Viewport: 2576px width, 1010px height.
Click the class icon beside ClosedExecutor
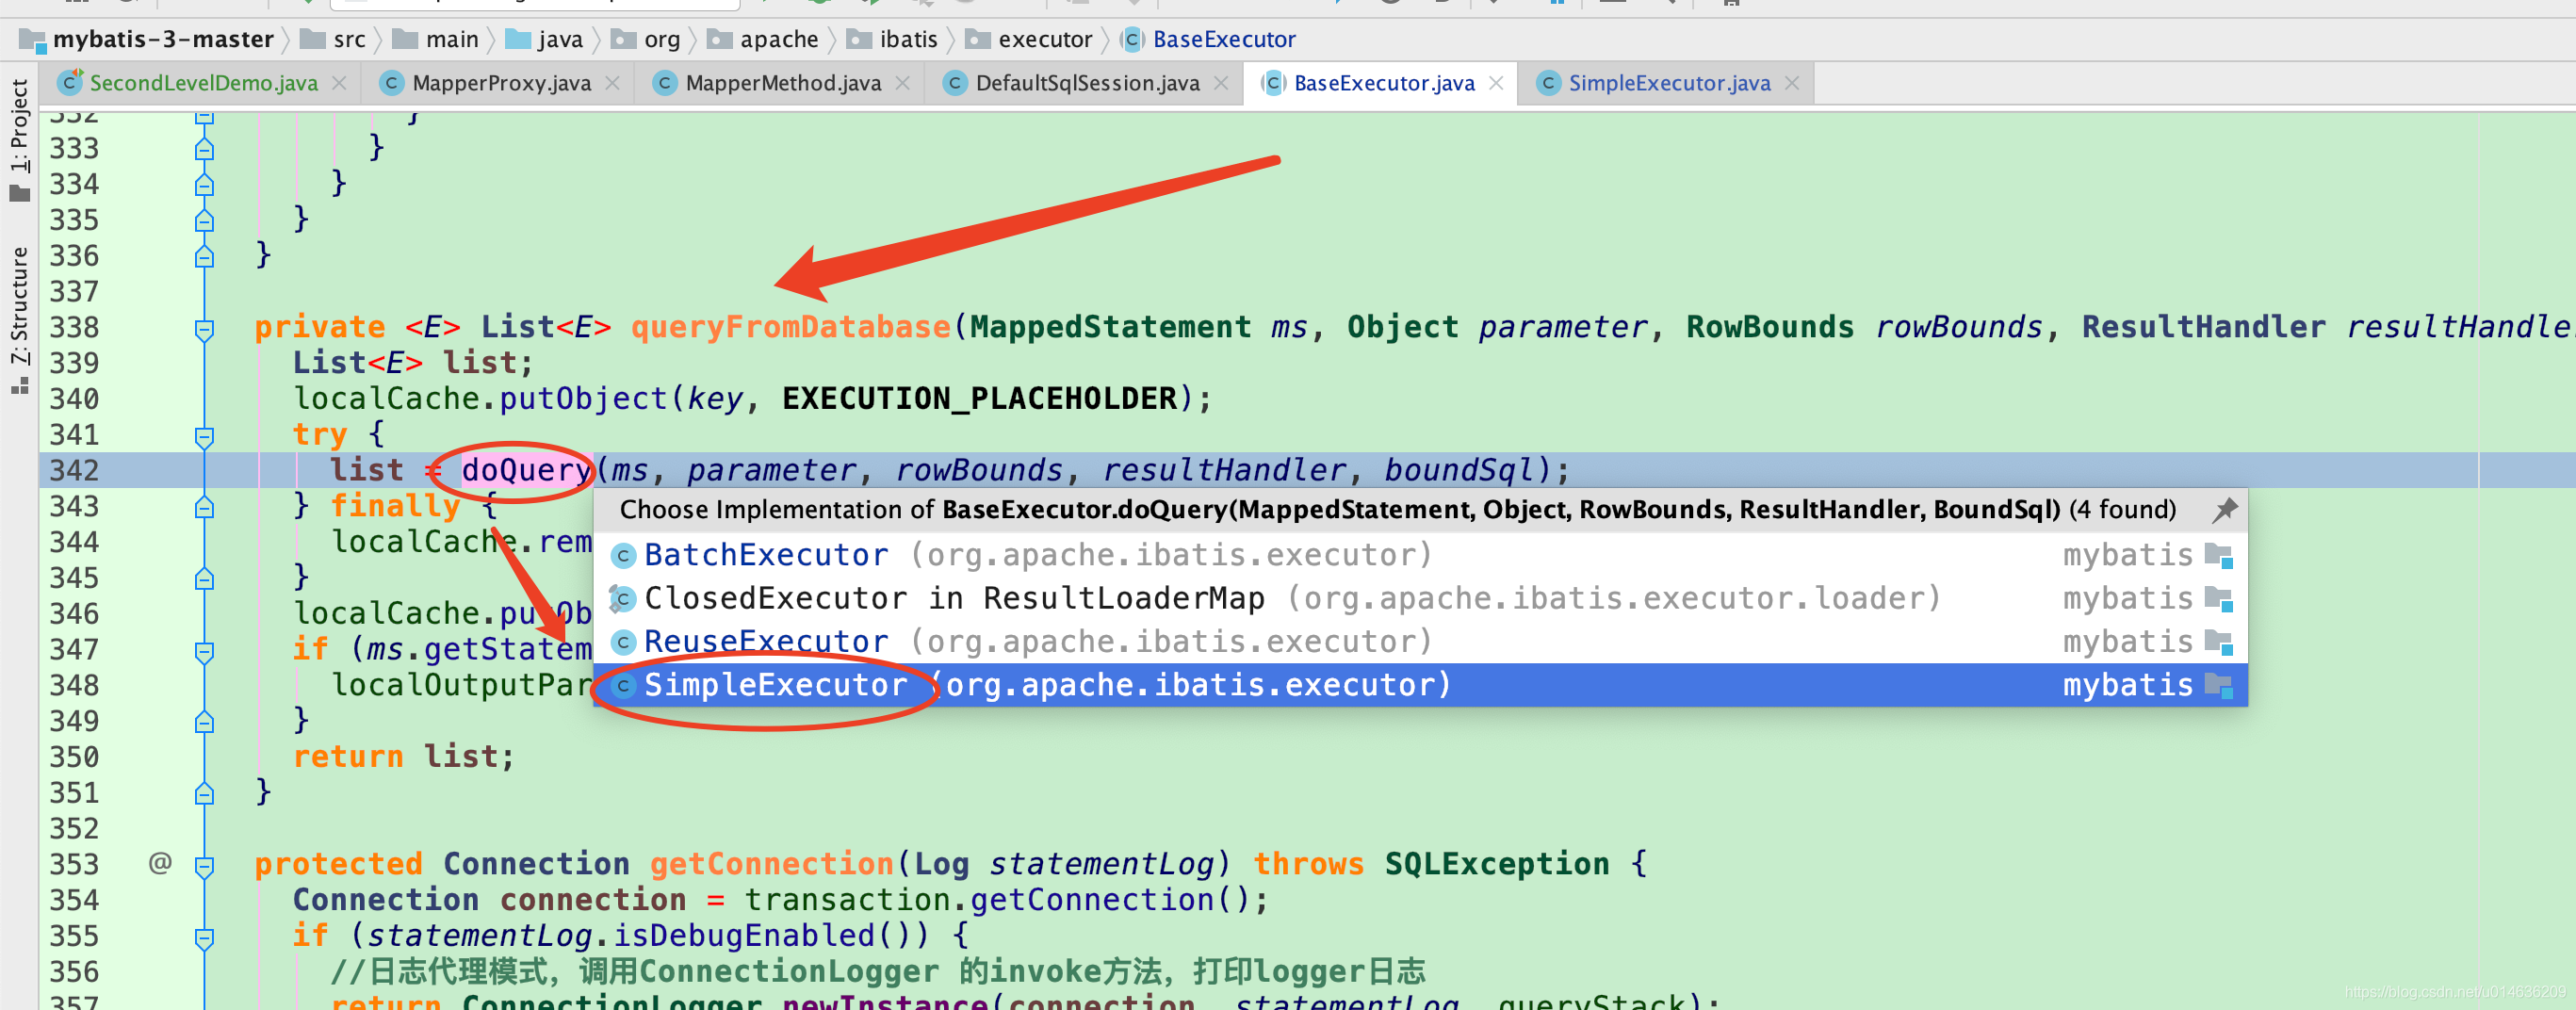coord(622,599)
